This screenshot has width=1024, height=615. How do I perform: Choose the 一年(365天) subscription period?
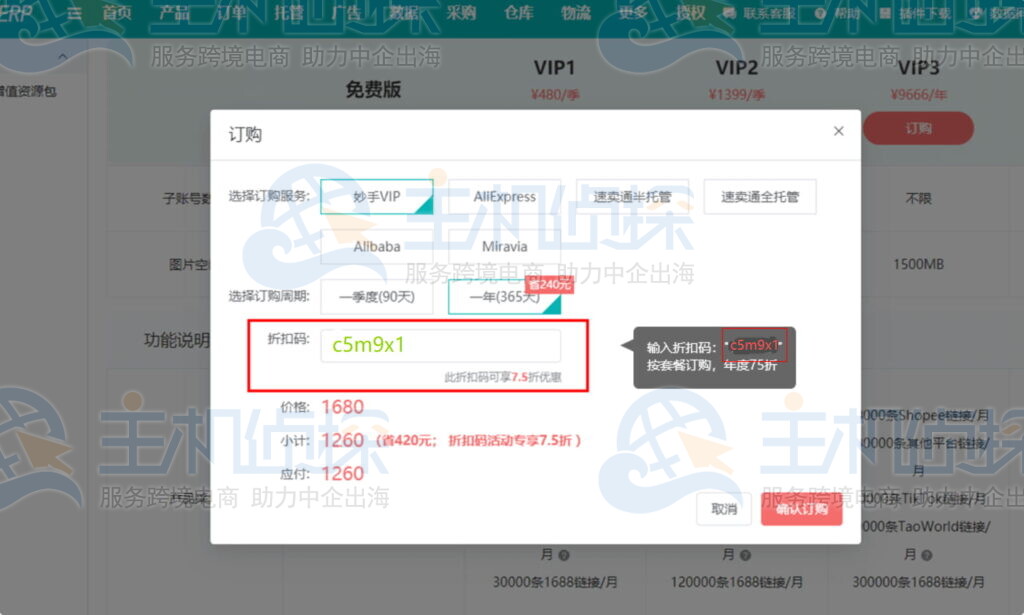coord(504,297)
